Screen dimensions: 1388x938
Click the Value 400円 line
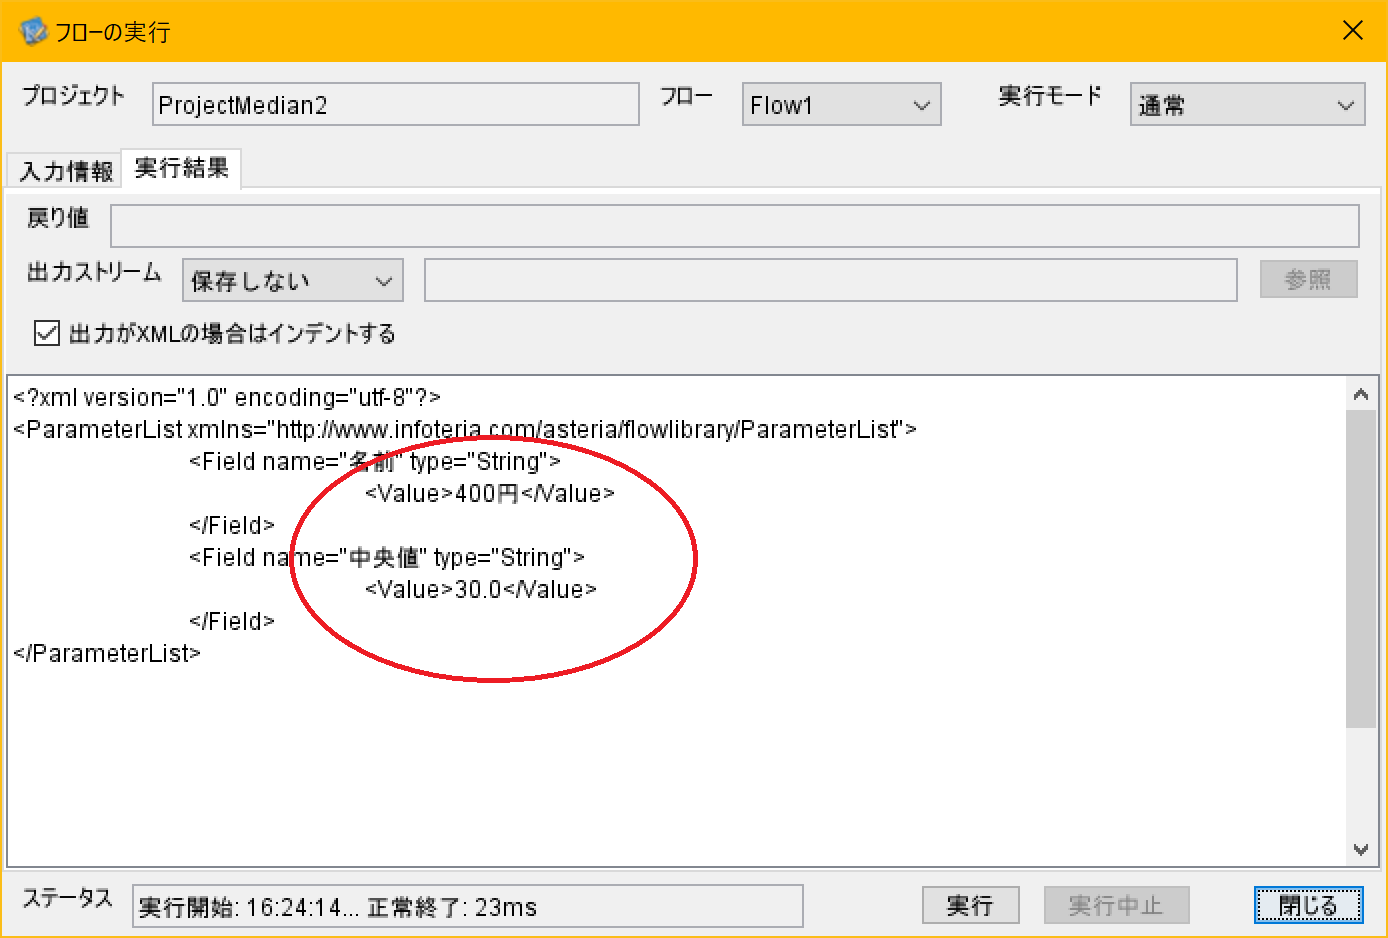490,493
